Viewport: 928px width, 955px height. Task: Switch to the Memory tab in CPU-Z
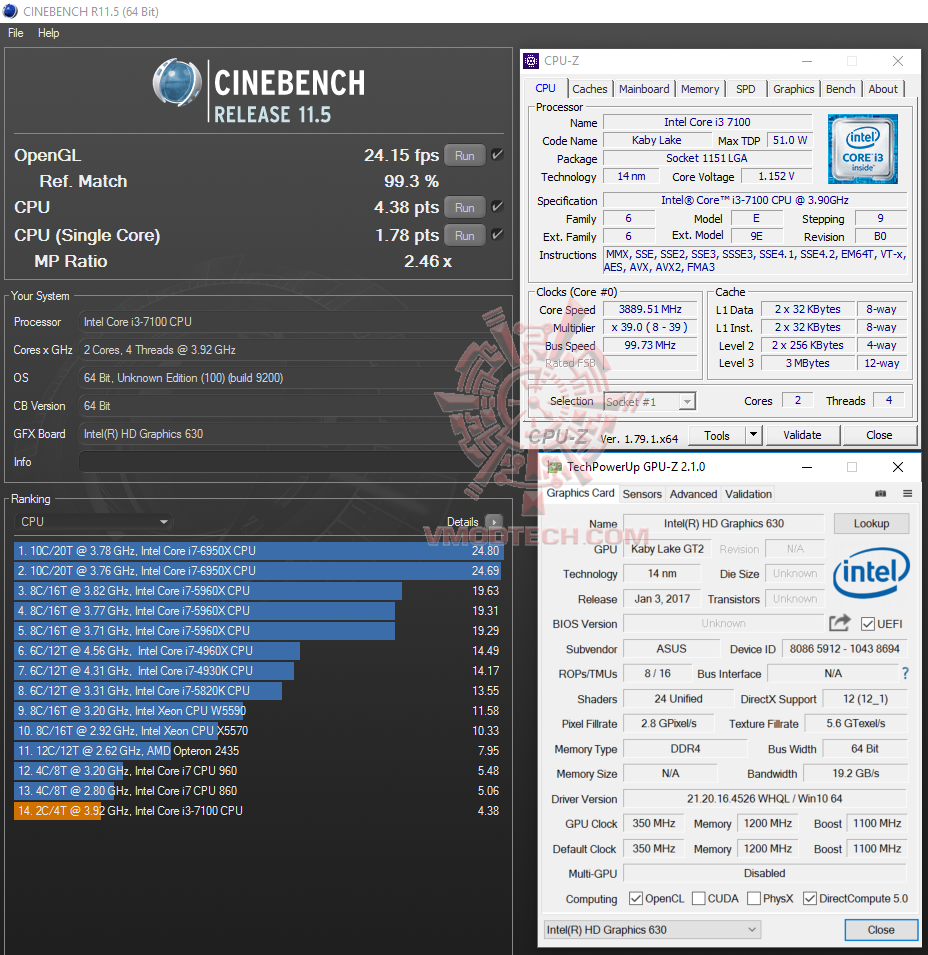tap(700, 89)
